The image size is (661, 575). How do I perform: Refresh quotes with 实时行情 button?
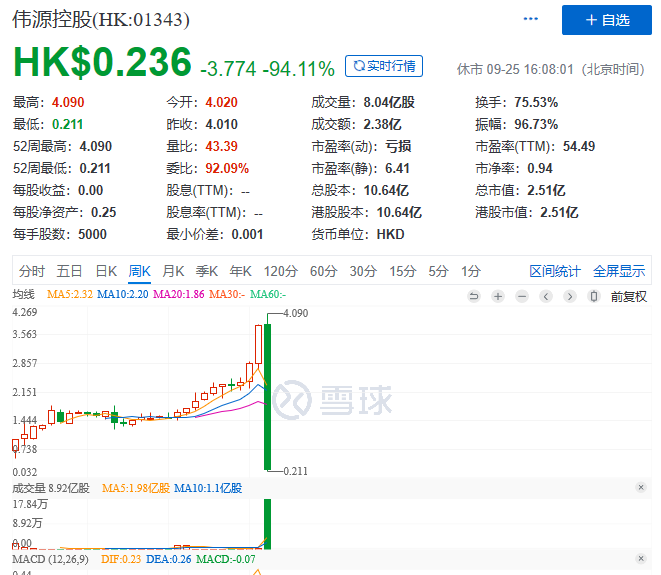pyautogui.click(x=384, y=66)
